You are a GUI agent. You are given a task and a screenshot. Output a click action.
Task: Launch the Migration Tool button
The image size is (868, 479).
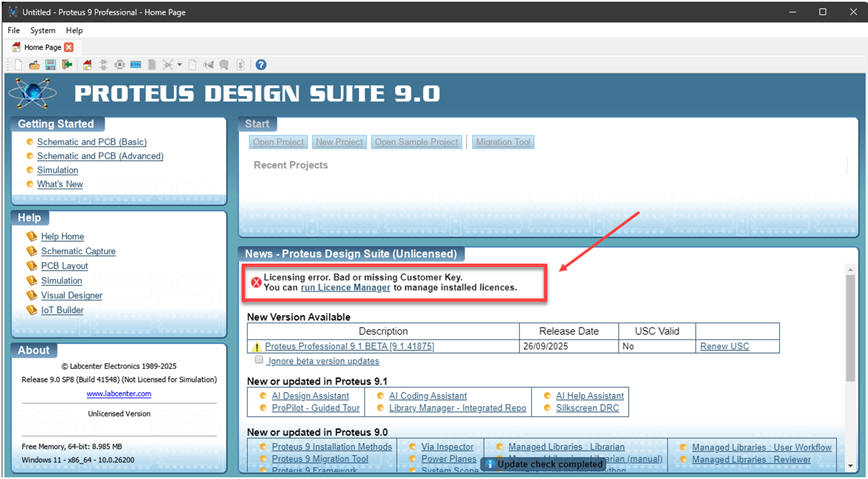point(503,142)
